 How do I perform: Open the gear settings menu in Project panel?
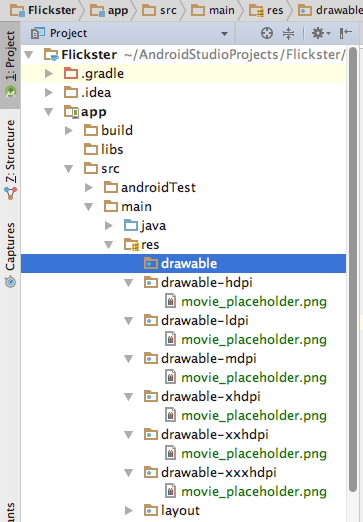coord(320,33)
